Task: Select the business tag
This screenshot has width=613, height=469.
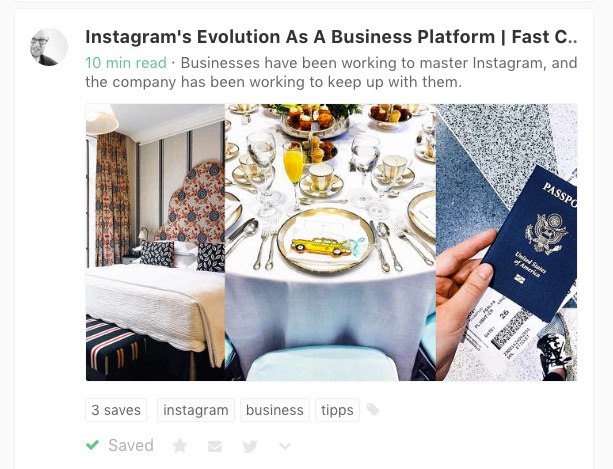Action: coord(274,410)
